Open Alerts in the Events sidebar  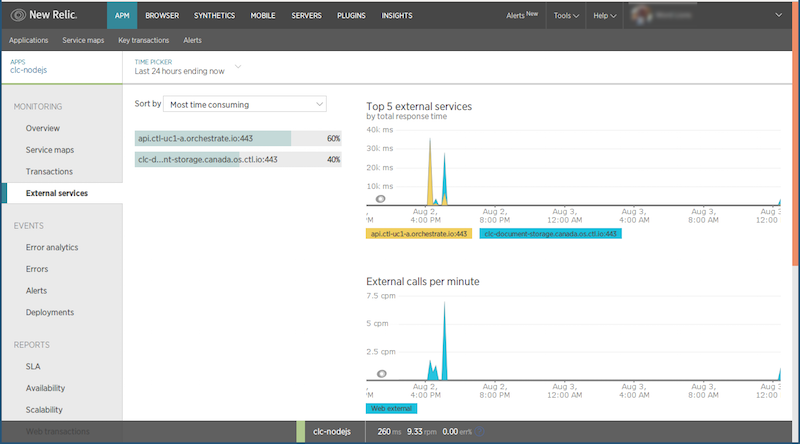36,290
